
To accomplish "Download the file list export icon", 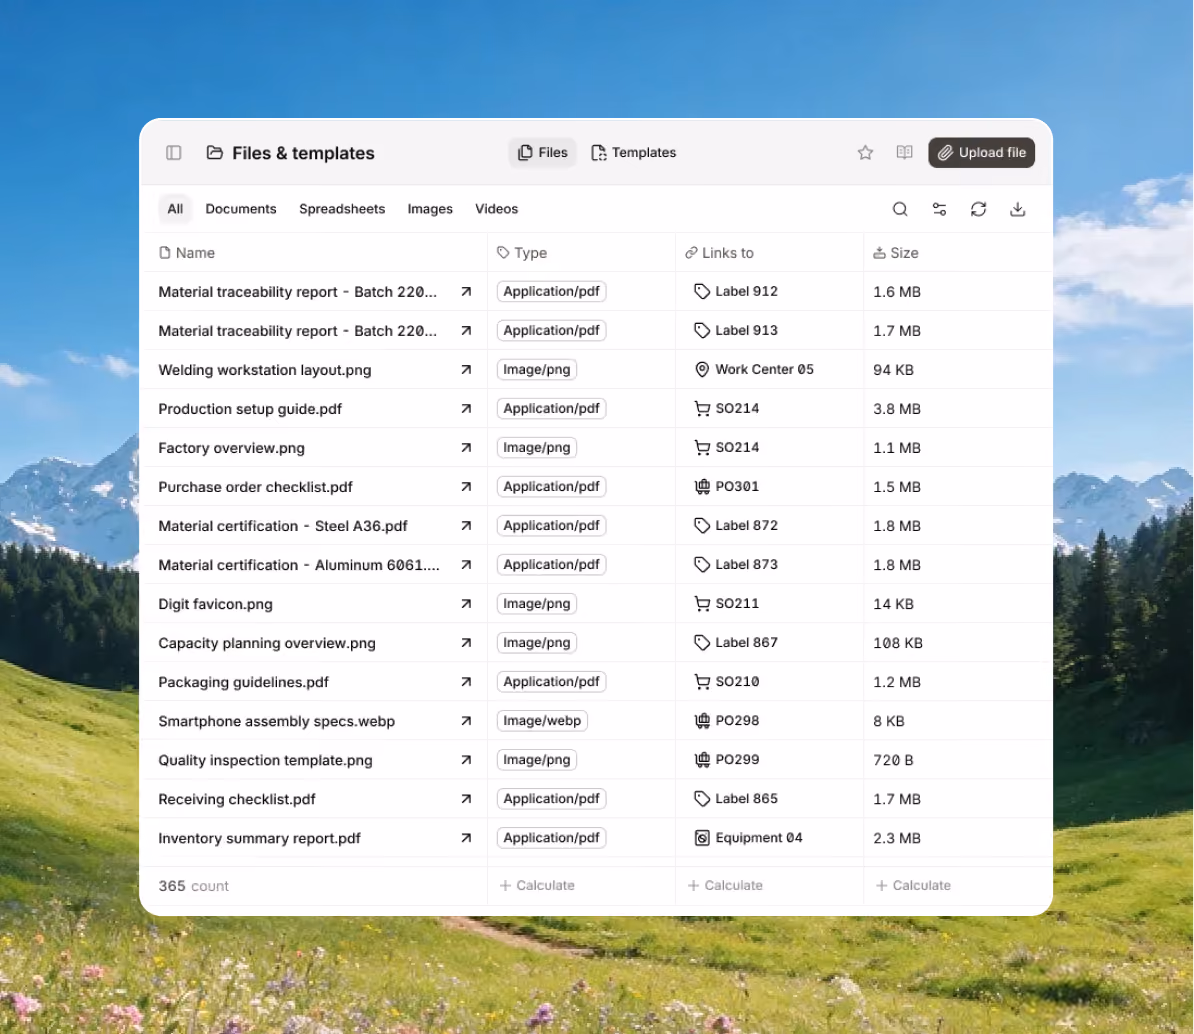I will (1017, 209).
